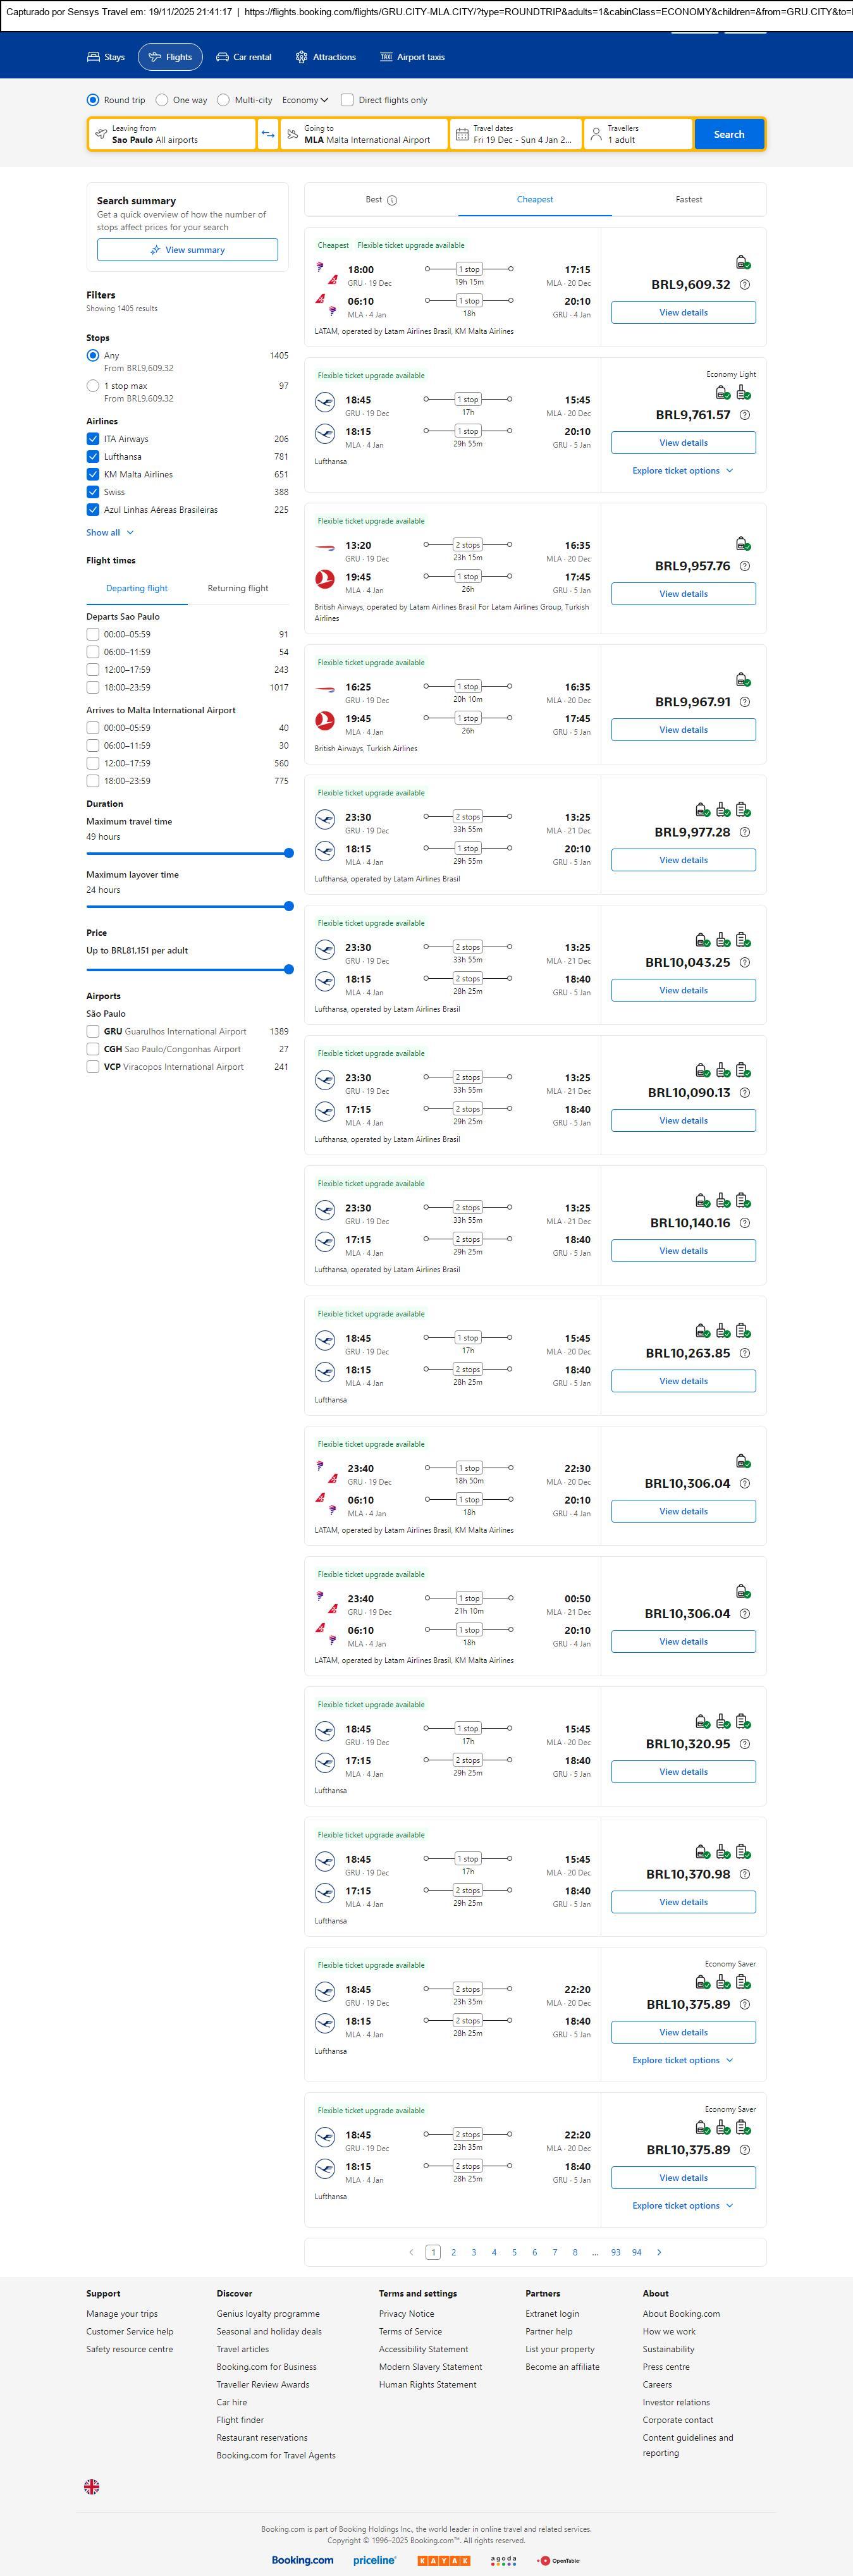Switch to the Returning flight tab

(x=237, y=589)
